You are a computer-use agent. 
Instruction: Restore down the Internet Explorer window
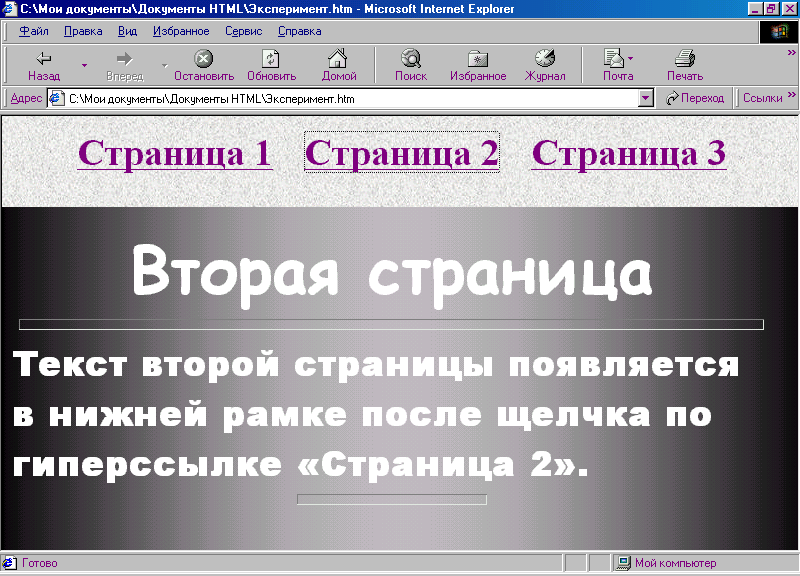coord(771,9)
